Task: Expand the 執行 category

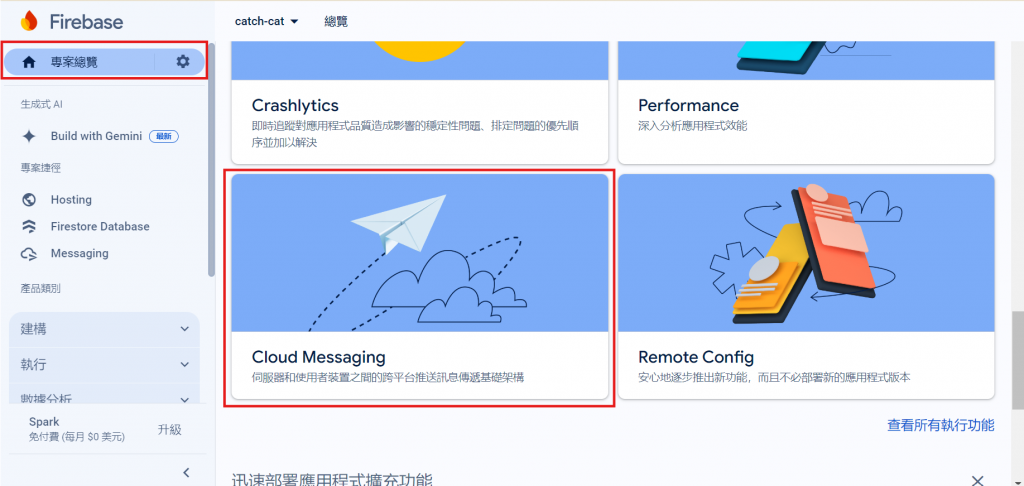Action: pos(104,364)
